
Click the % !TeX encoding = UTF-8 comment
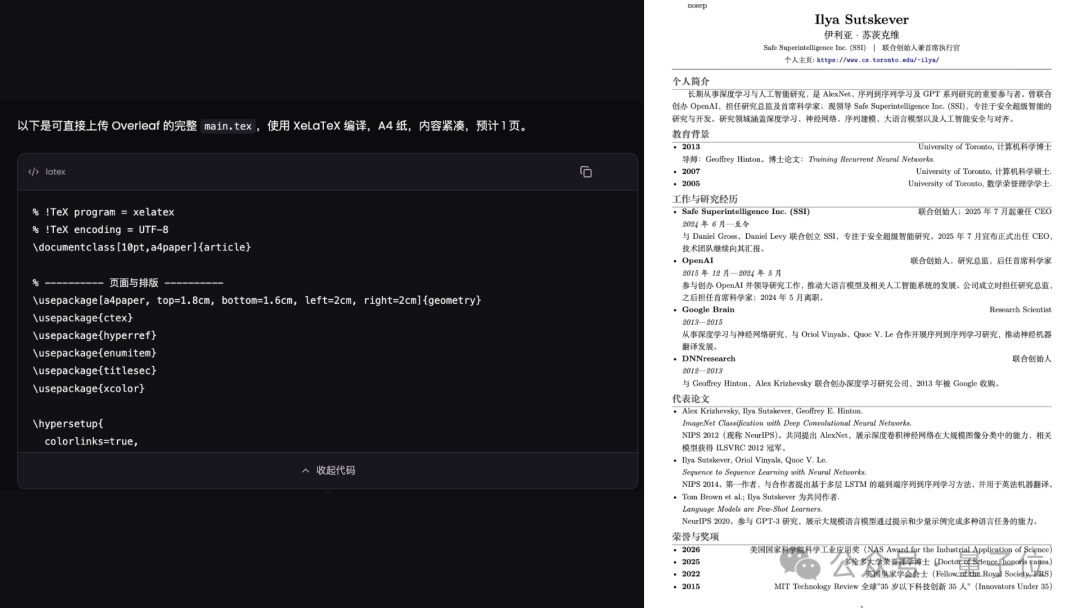(x=101, y=229)
